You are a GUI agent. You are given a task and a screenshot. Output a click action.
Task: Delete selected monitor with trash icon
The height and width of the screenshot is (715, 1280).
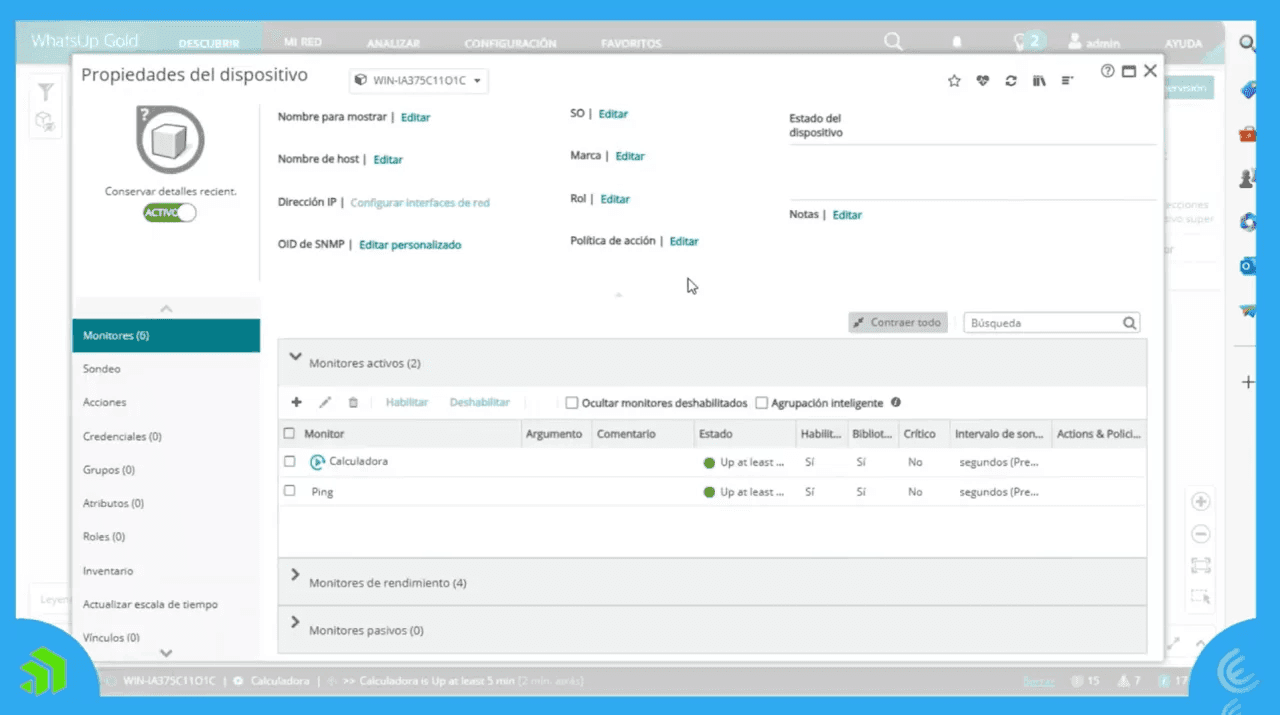(353, 402)
